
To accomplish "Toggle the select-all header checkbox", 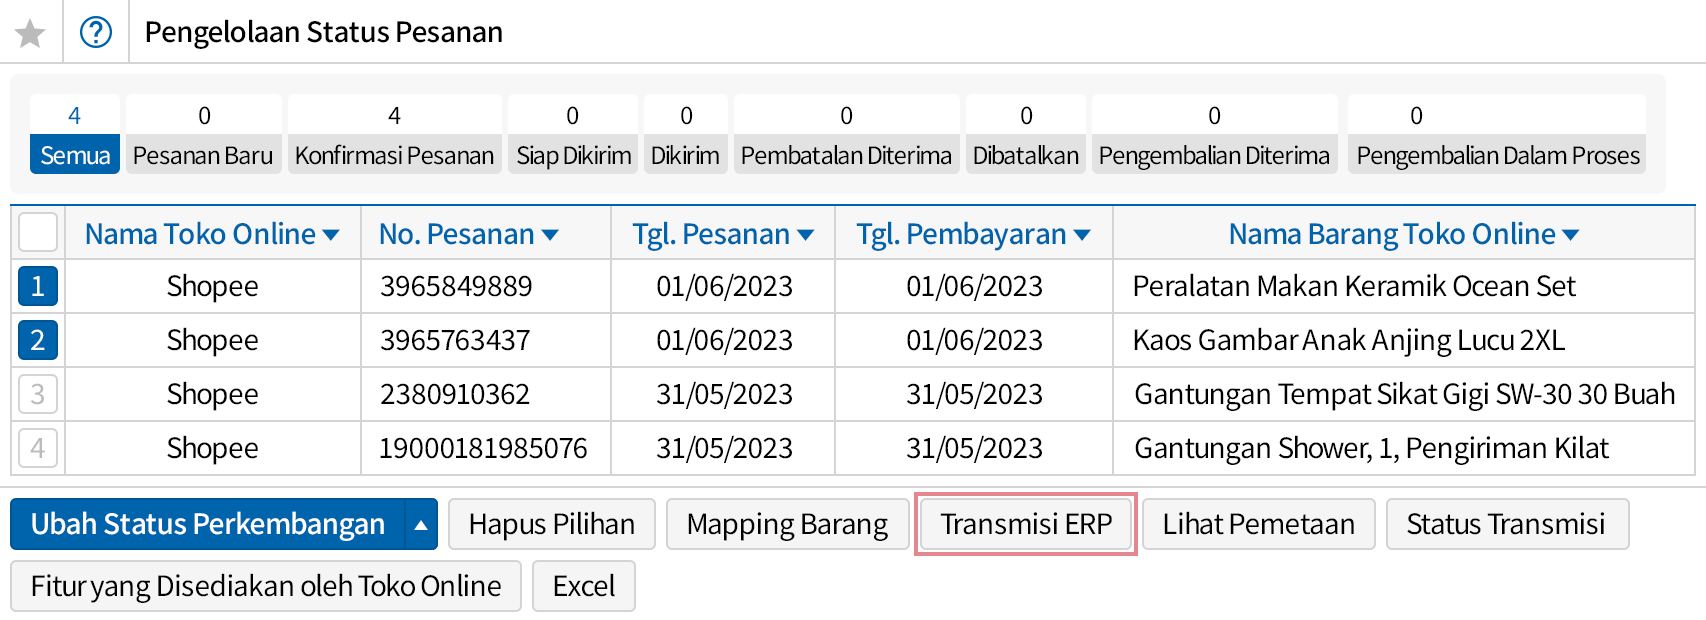I will pos(38,233).
